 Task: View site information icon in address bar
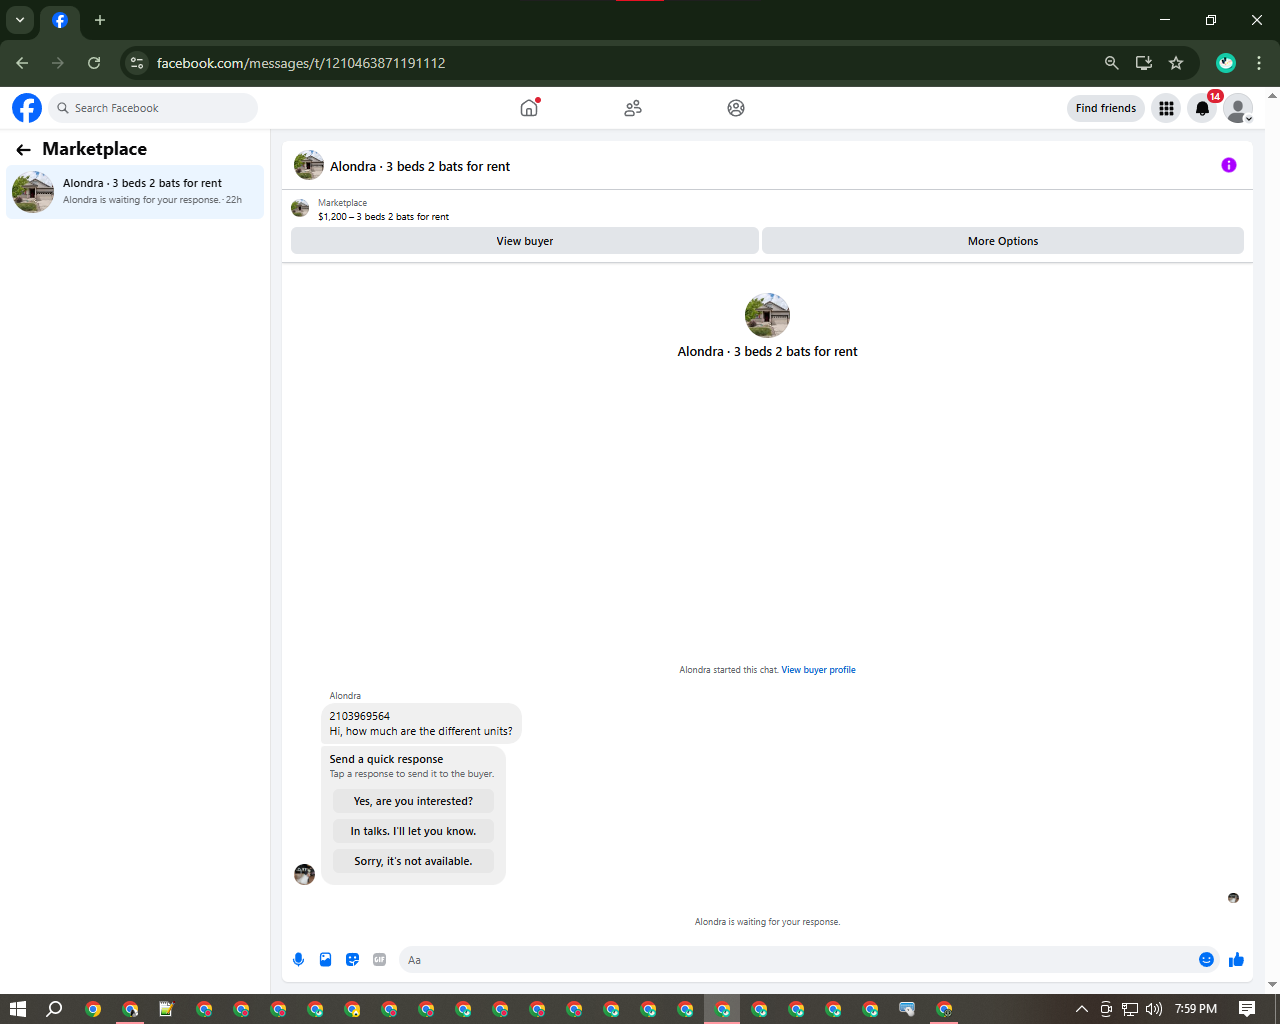[x=137, y=63]
